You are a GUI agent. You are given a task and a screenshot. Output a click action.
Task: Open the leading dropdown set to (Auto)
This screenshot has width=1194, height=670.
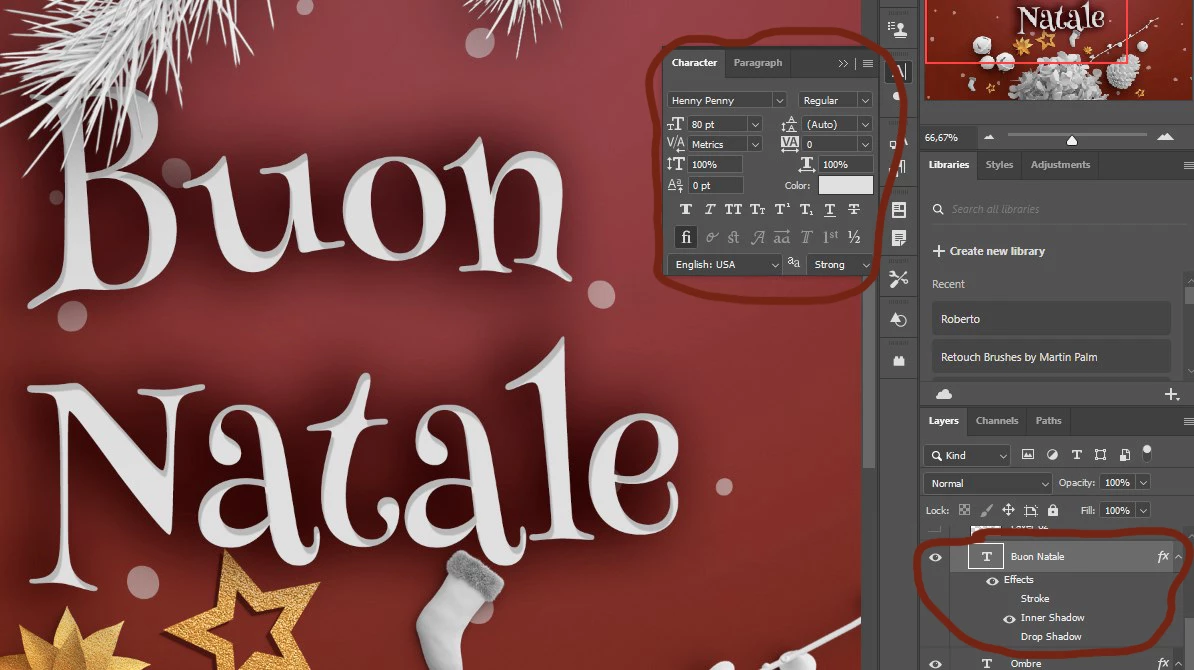tap(865, 124)
